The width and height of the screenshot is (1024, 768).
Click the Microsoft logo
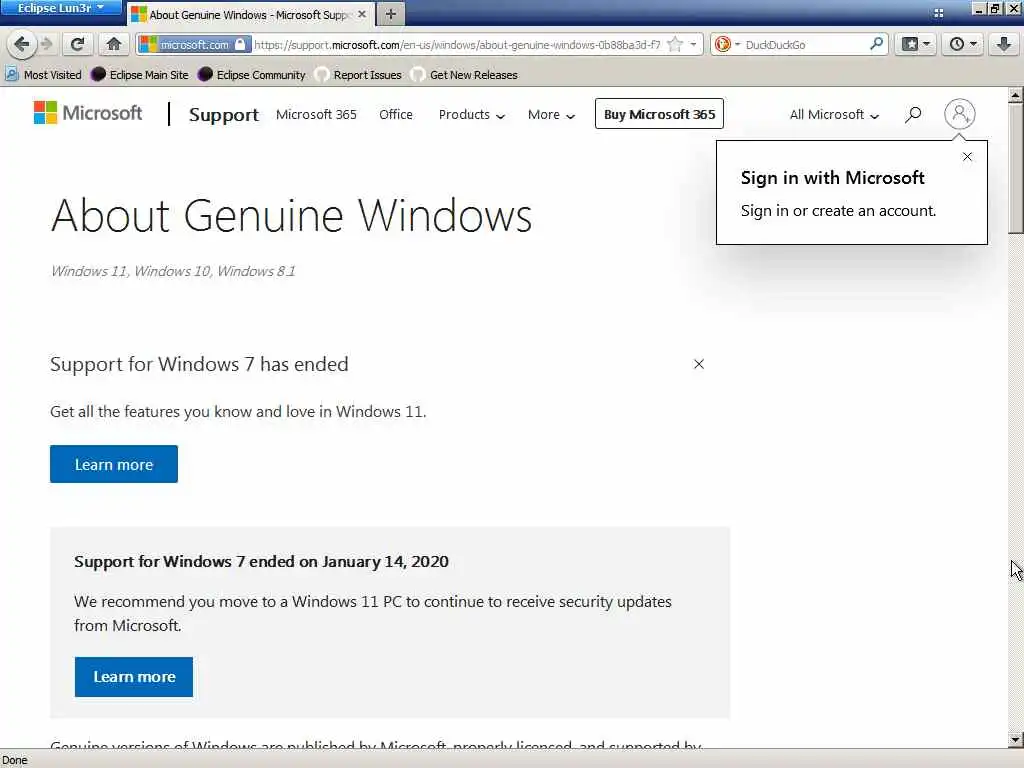[88, 113]
